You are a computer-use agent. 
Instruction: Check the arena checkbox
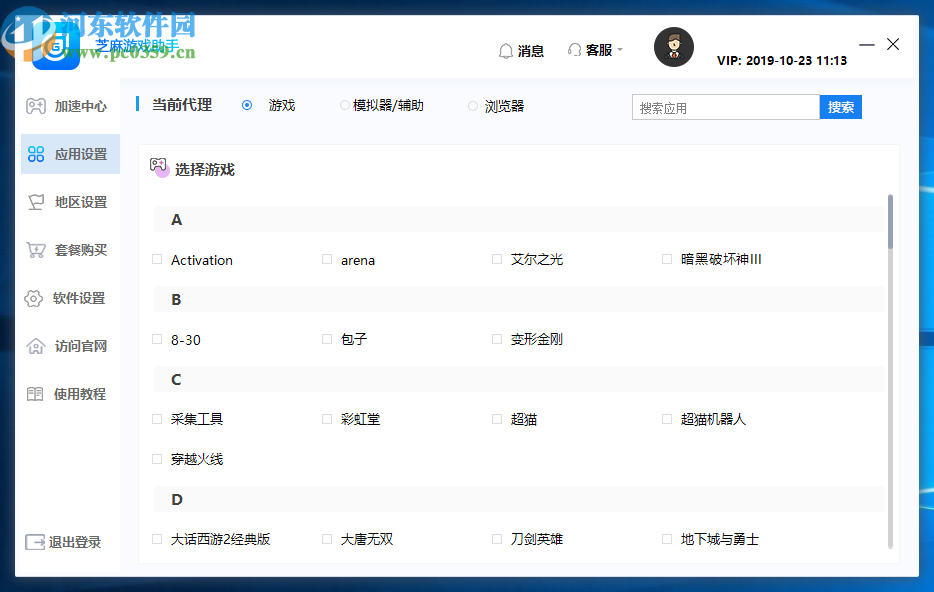(327, 259)
